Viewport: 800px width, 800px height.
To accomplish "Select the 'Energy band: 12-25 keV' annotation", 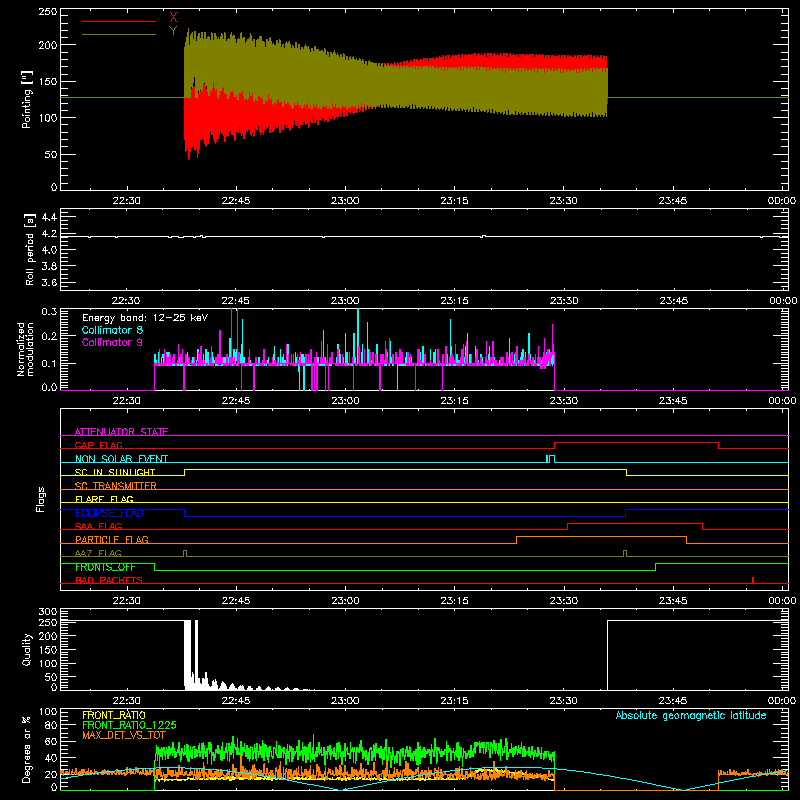I will (x=145, y=318).
